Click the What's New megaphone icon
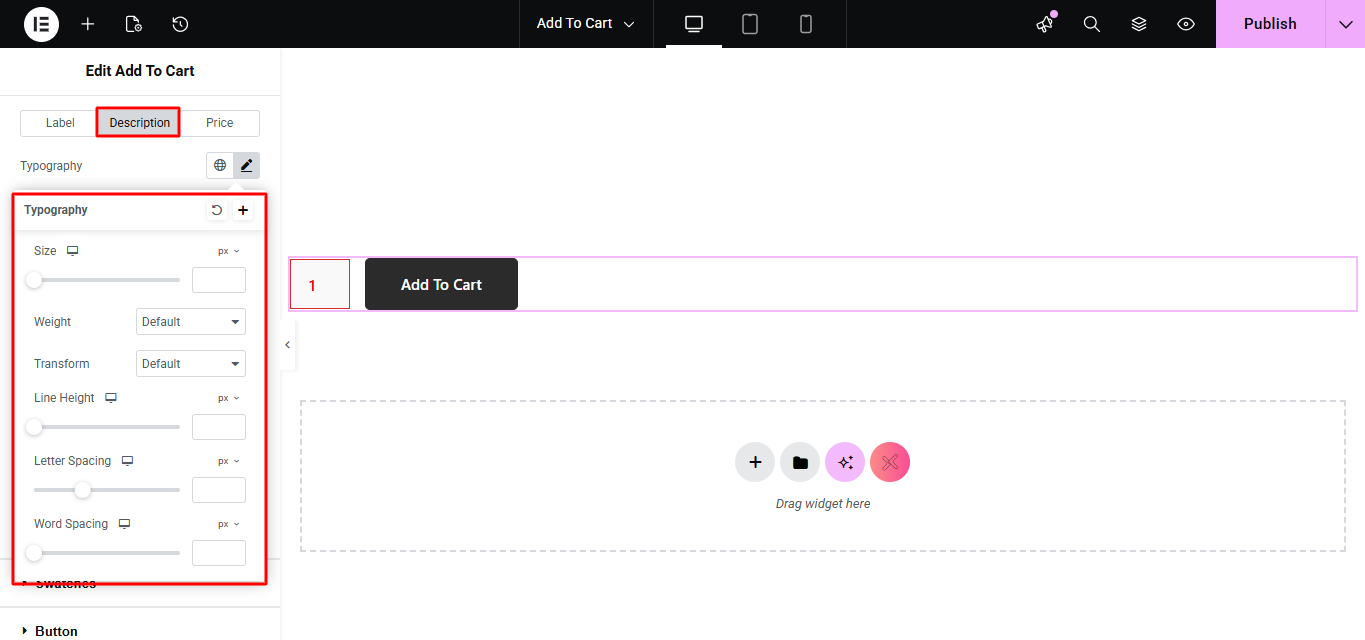The image size is (1365, 640). (1045, 24)
